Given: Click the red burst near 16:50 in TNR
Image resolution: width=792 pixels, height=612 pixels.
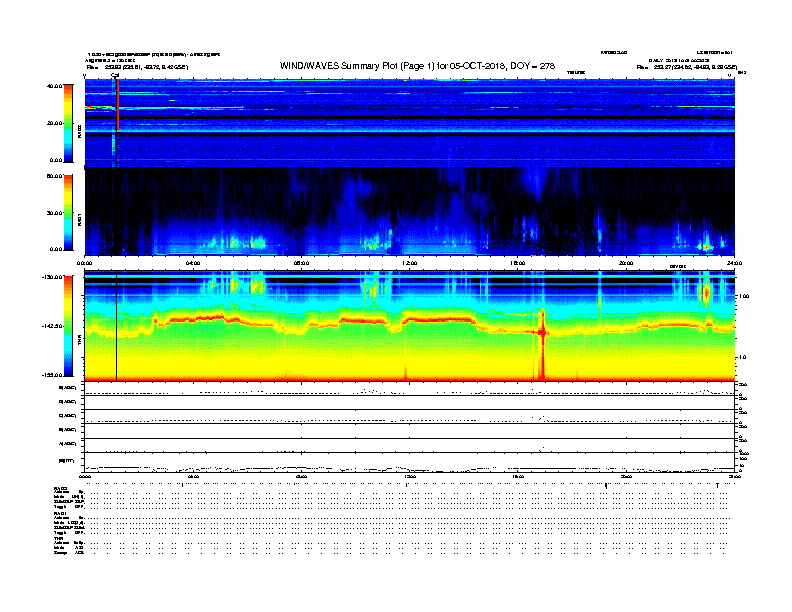Looking at the screenshot, I should [542, 343].
